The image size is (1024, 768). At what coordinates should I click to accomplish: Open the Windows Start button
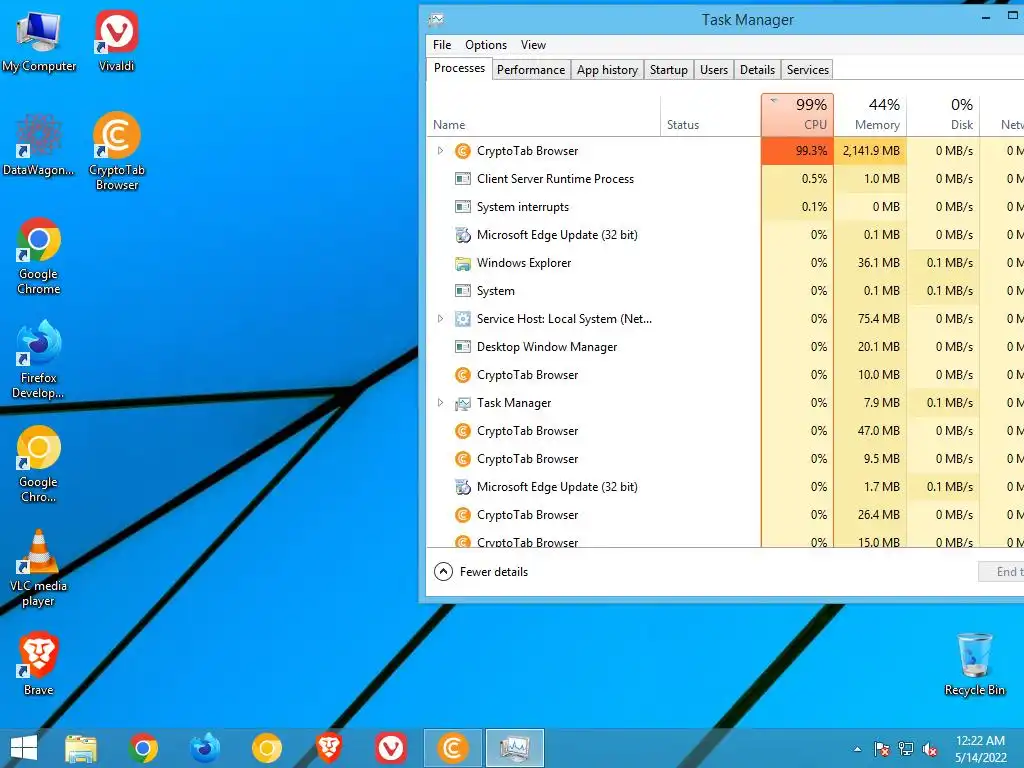[24, 748]
